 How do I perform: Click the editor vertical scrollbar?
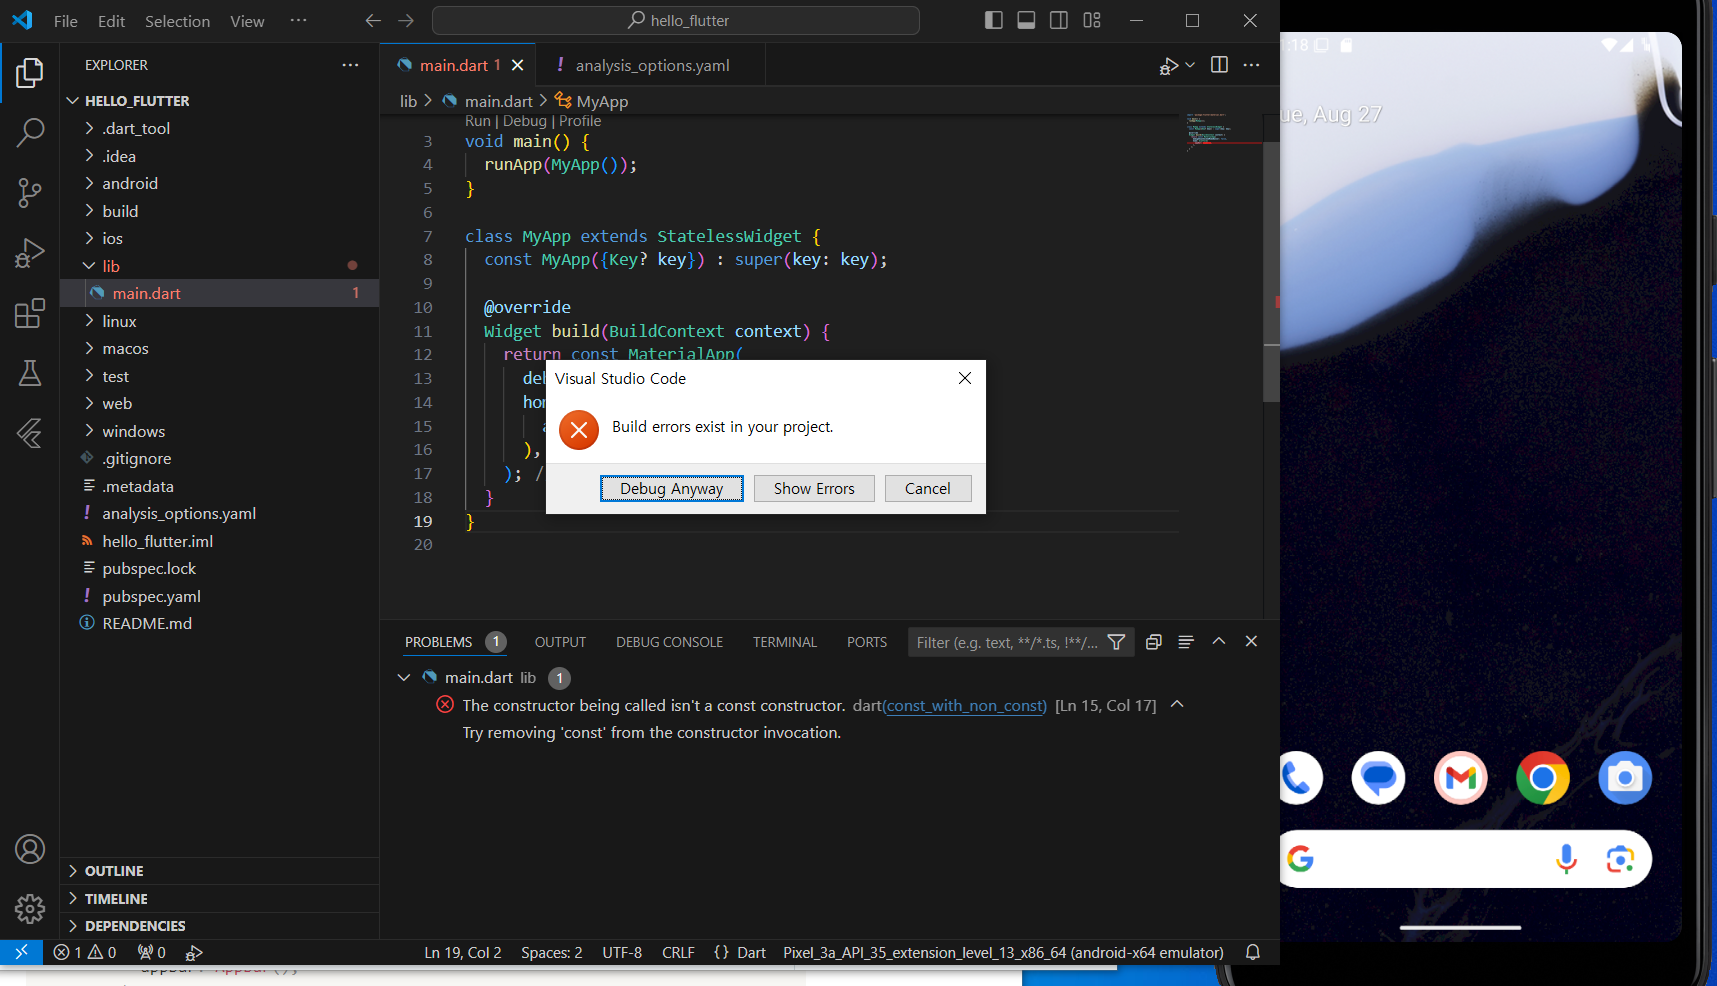(1271, 272)
